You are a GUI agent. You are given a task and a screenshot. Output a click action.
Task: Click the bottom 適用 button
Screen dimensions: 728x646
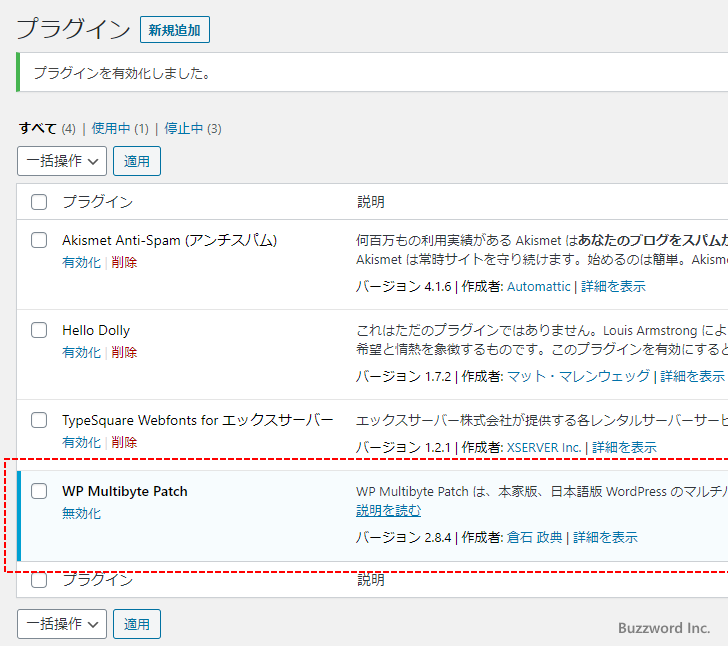click(x=137, y=624)
